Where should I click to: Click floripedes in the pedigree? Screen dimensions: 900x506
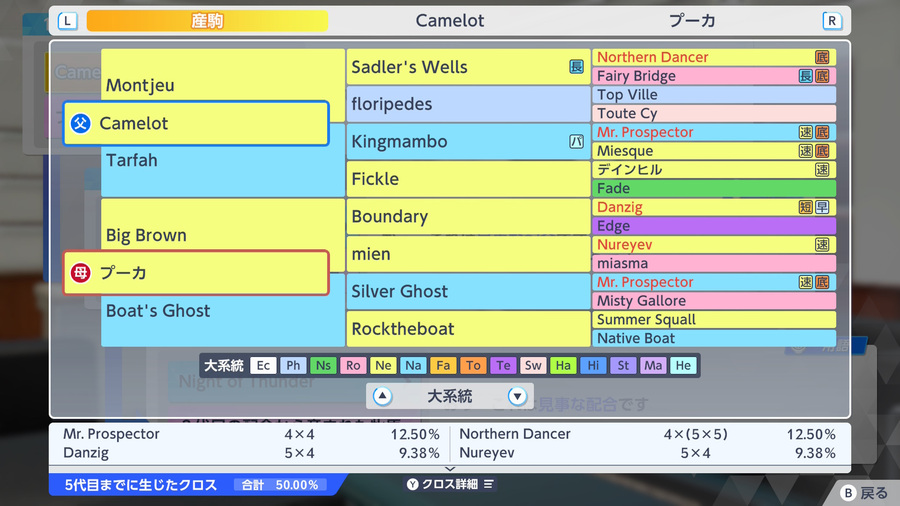tap(468, 104)
